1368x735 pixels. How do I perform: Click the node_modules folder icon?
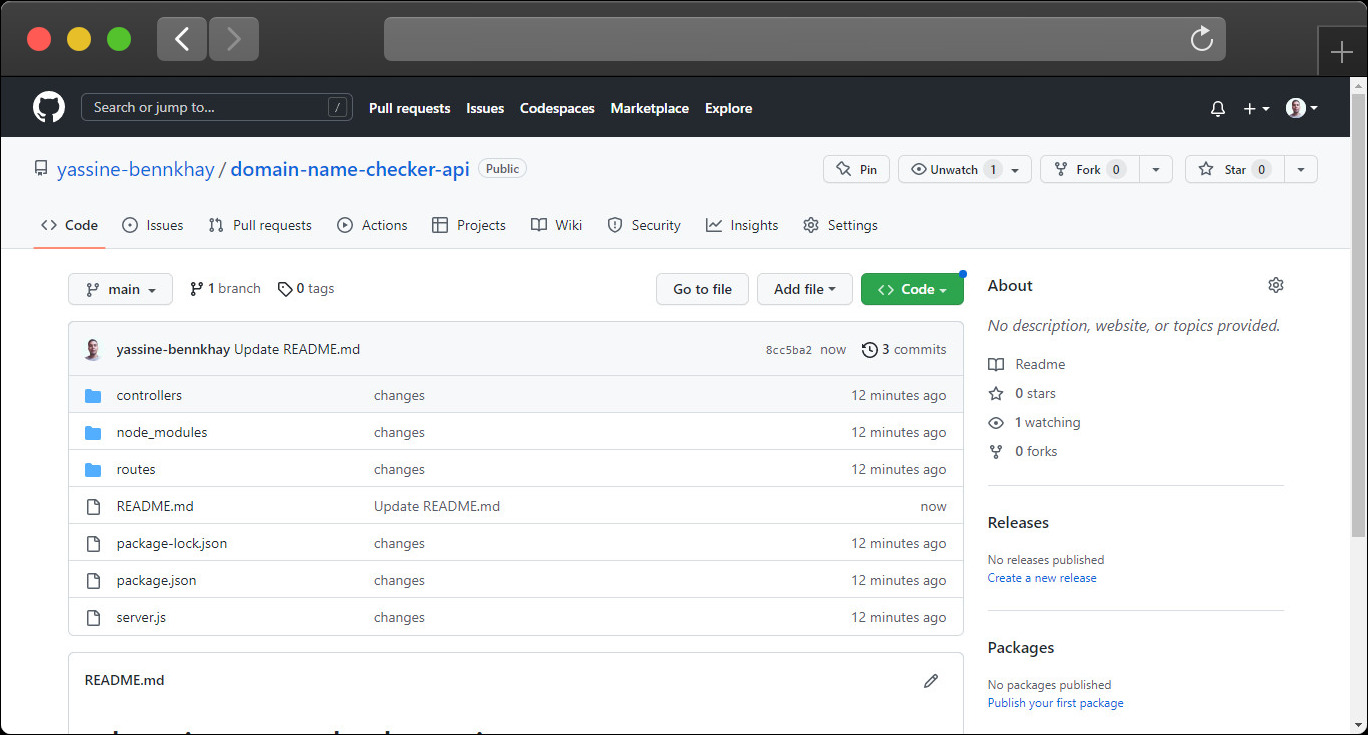(93, 432)
